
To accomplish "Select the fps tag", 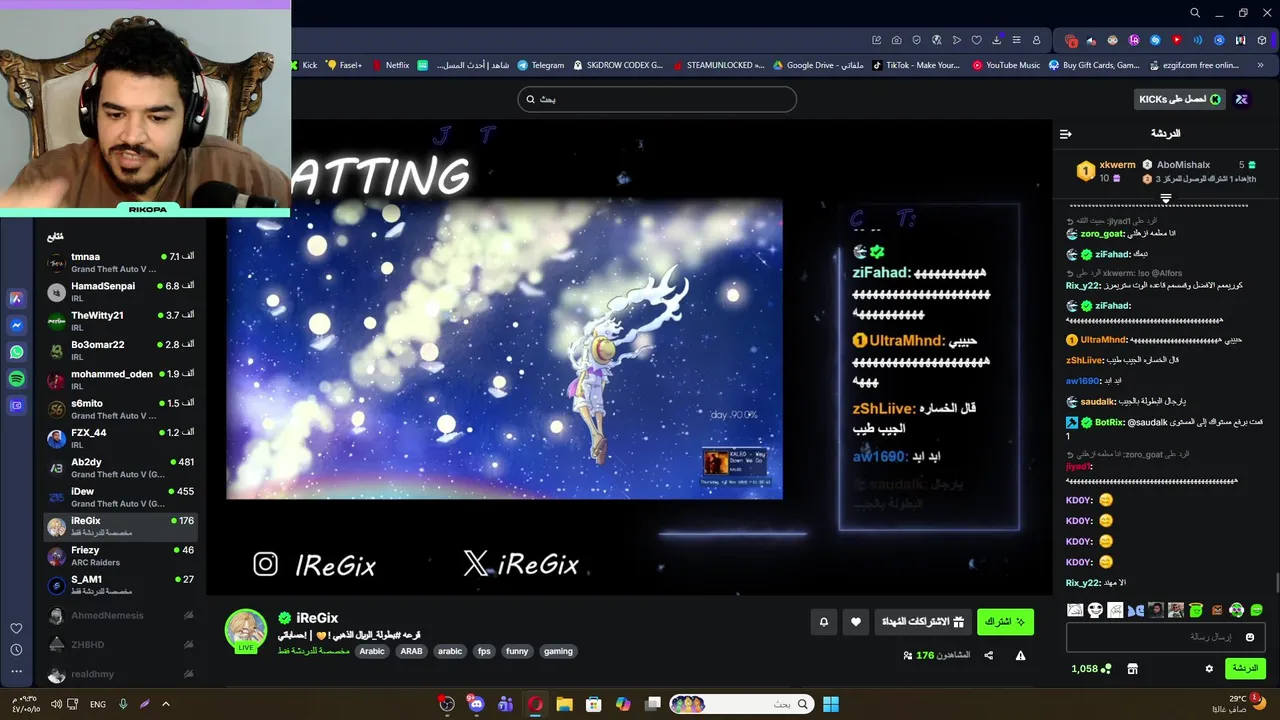I will click(x=484, y=651).
